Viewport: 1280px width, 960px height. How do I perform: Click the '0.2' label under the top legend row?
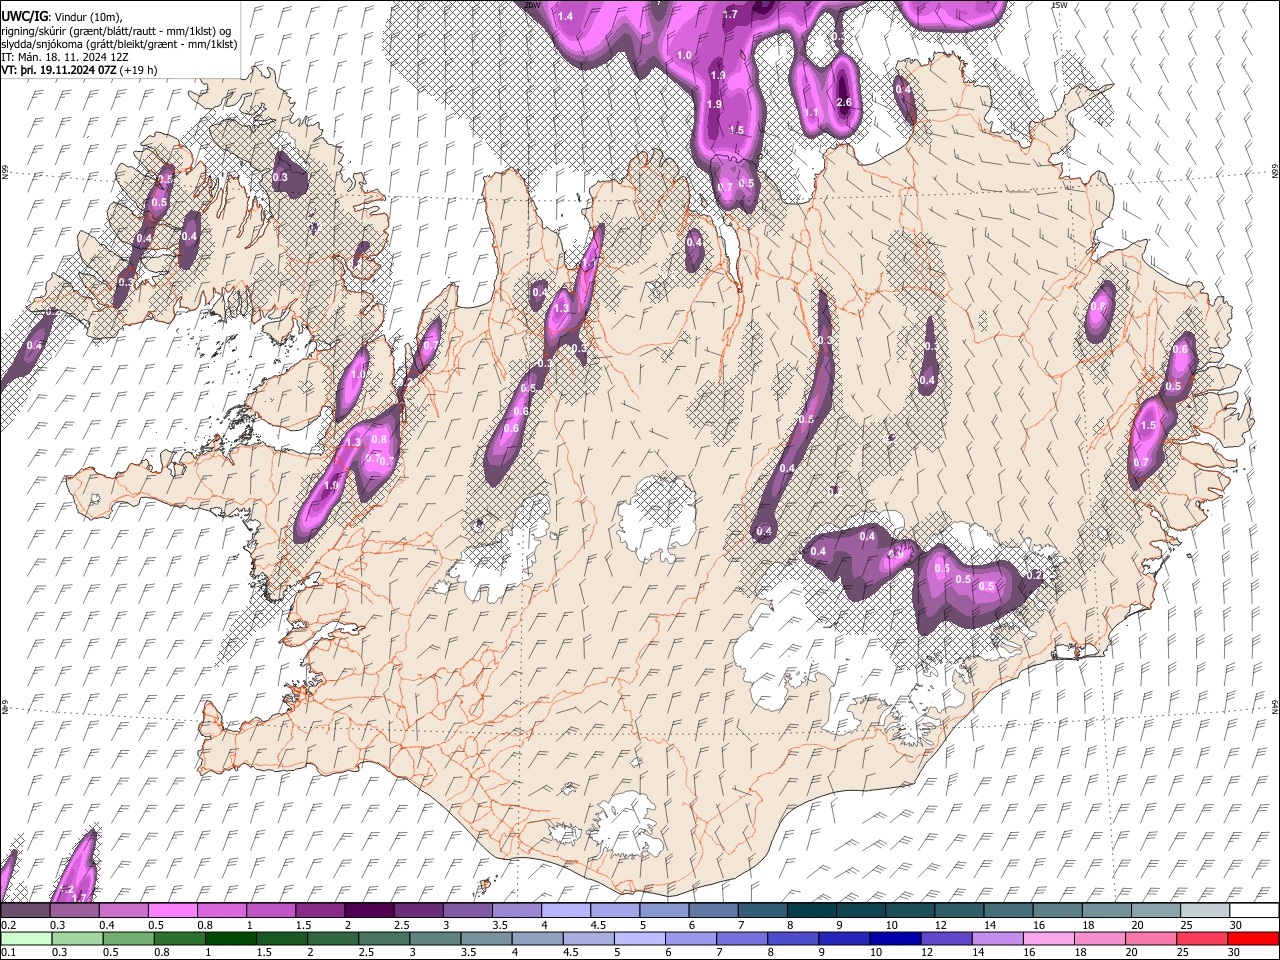10,925
